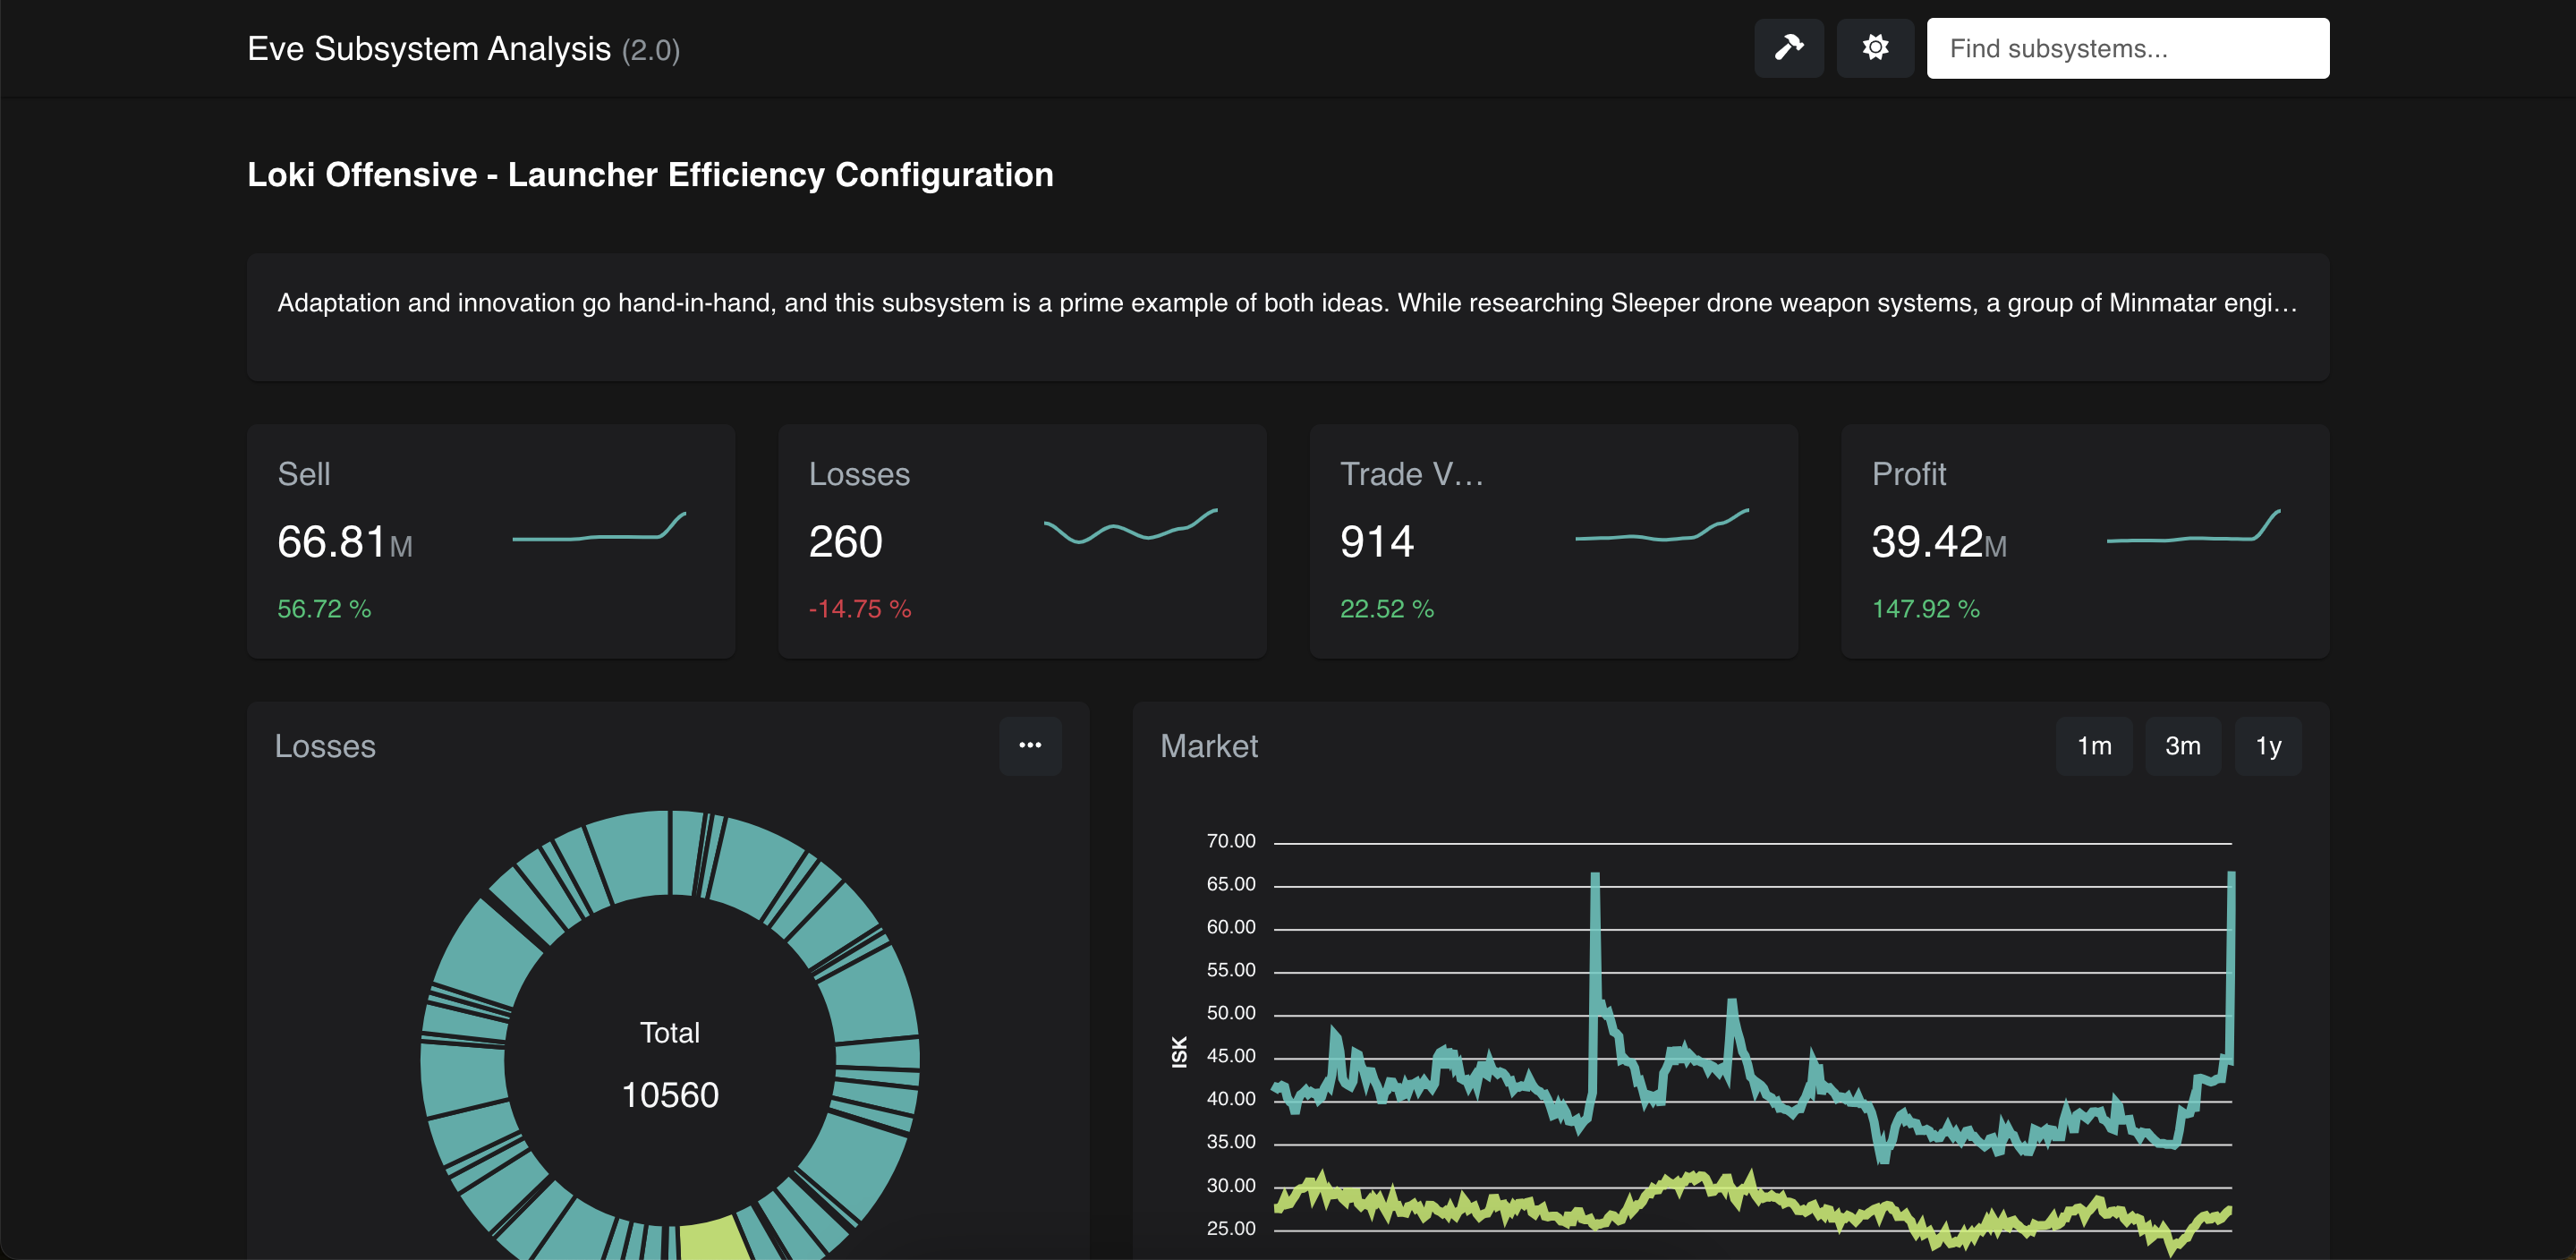This screenshot has width=2576, height=1260.
Task: Click the 56.72 % sell change
Action: pyautogui.click(x=324, y=609)
